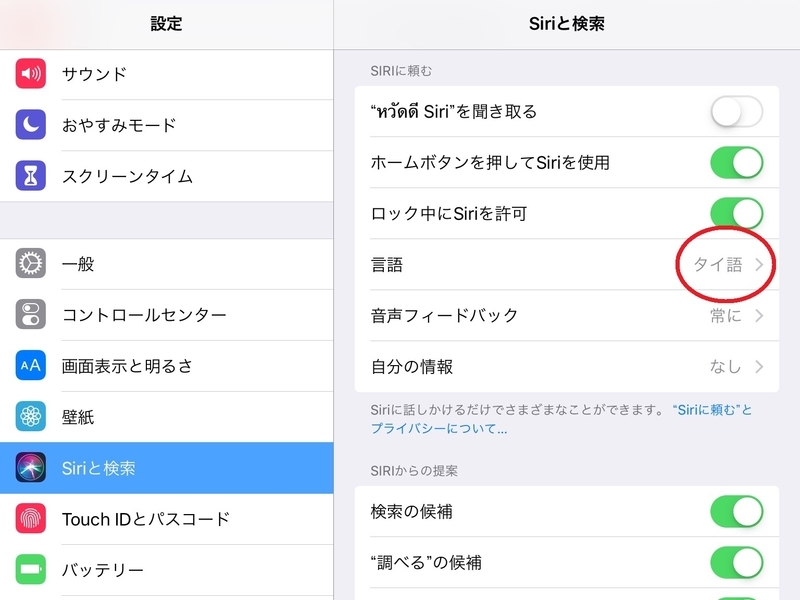800x600 pixels.
Task: Switch to the バッテリー settings entry
Action: tap(100, 570)
